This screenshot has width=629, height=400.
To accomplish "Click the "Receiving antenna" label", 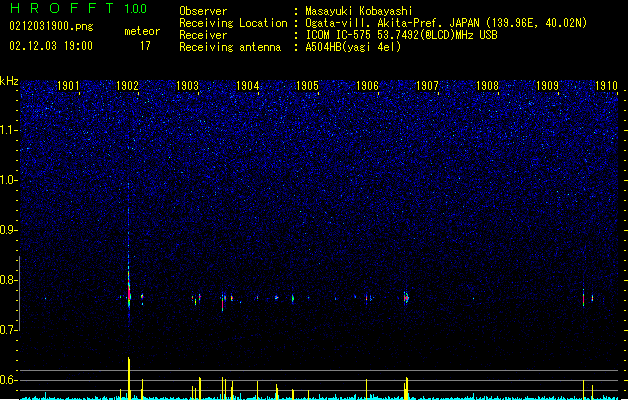I will point(230,47).
